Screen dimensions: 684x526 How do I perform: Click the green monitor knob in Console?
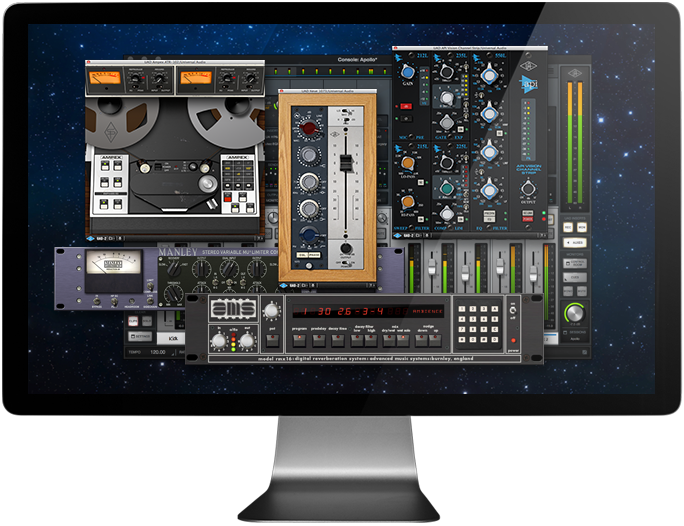pyautogui.click(x=574, y=313)
